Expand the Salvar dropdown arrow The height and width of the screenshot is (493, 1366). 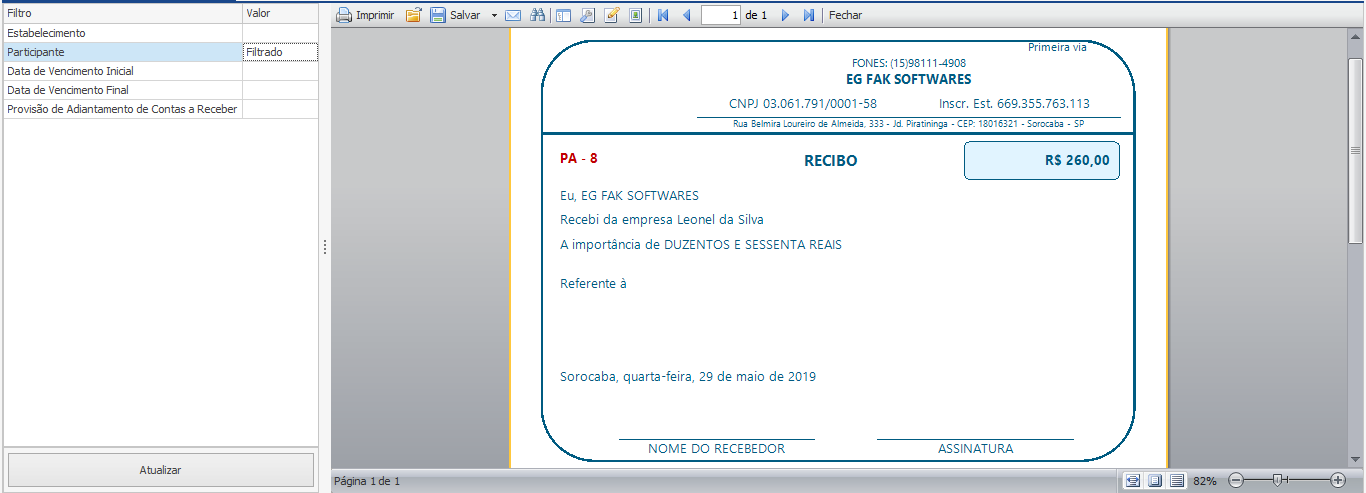pyautogui.click(x=494, y=15)
